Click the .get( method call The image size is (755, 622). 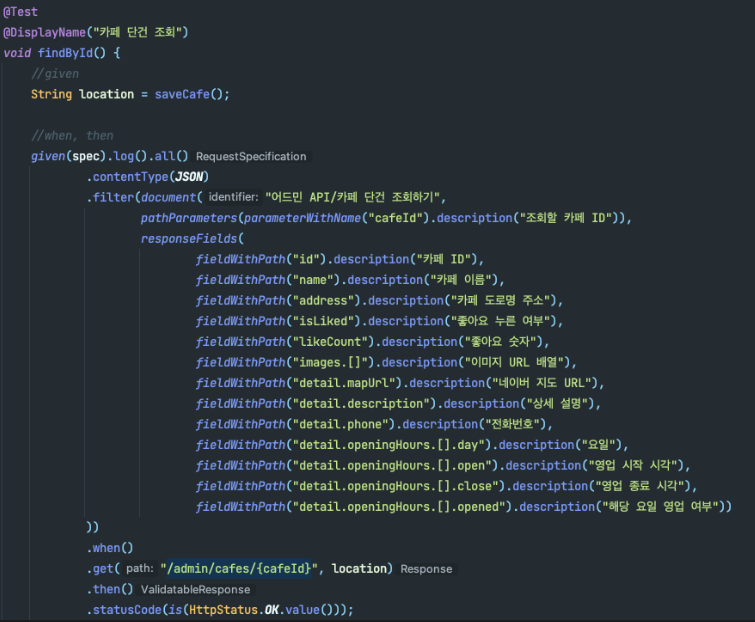(x=103, y=569)
